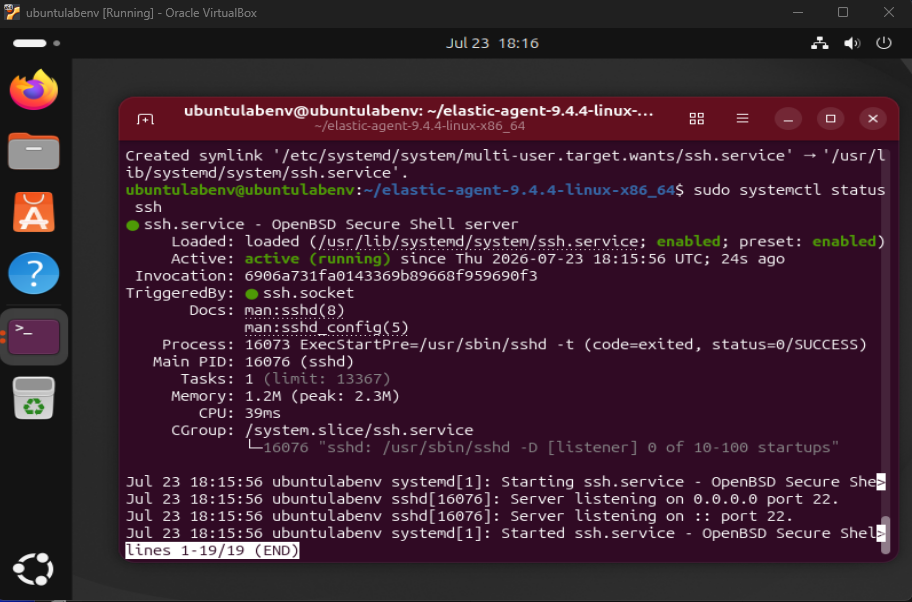
Task: Maximize the terminal window
Action: click(x=831, y=119)
